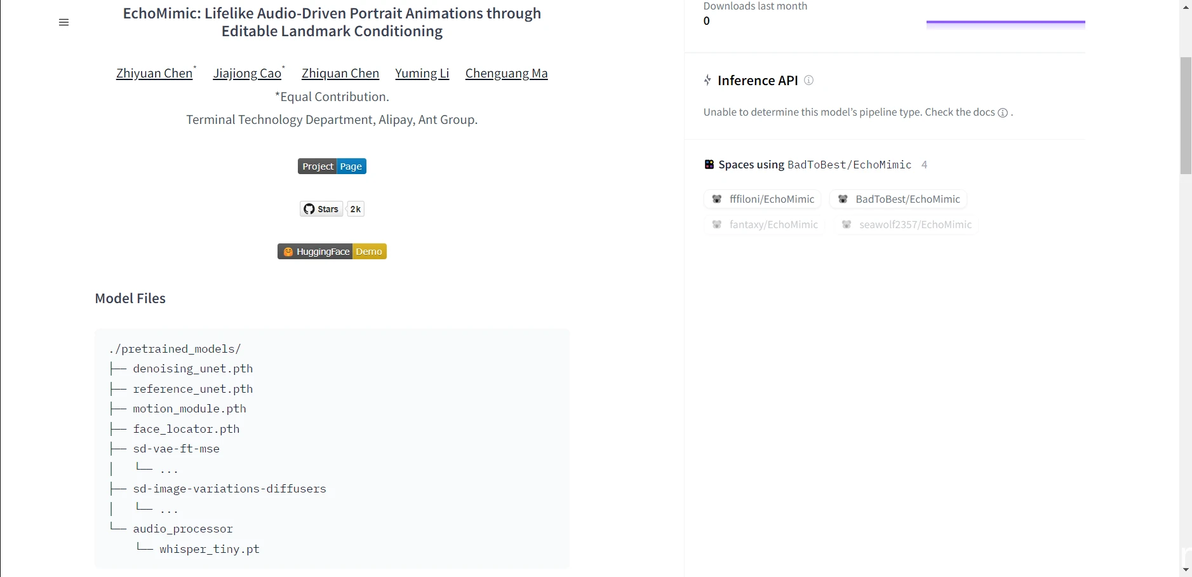Open the Project Page badge
Viewport: 1192px width, 577px height.
click(332, 166)
